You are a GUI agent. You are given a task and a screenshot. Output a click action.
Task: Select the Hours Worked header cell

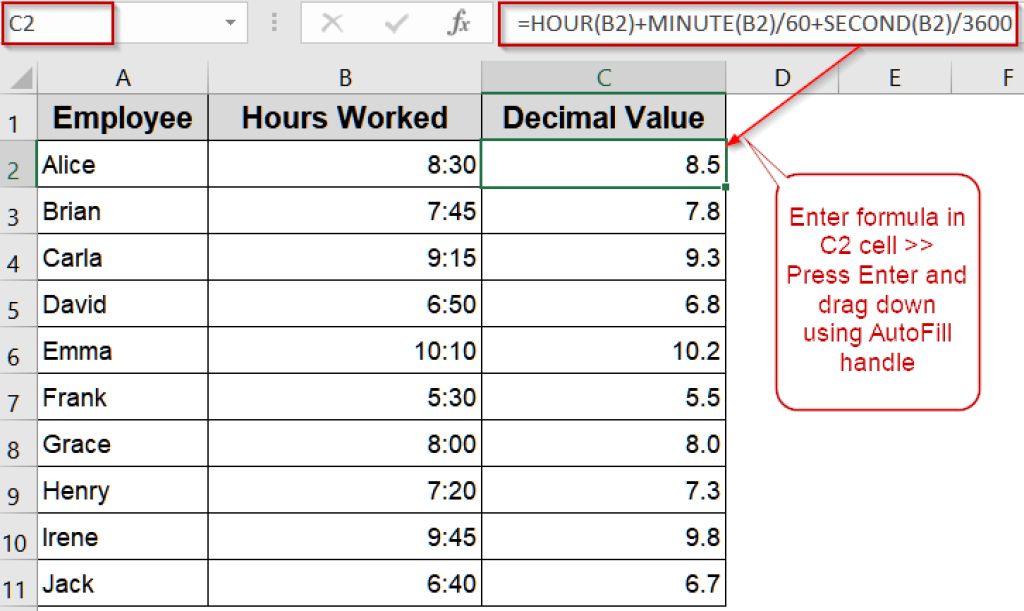tap(344, 117)
